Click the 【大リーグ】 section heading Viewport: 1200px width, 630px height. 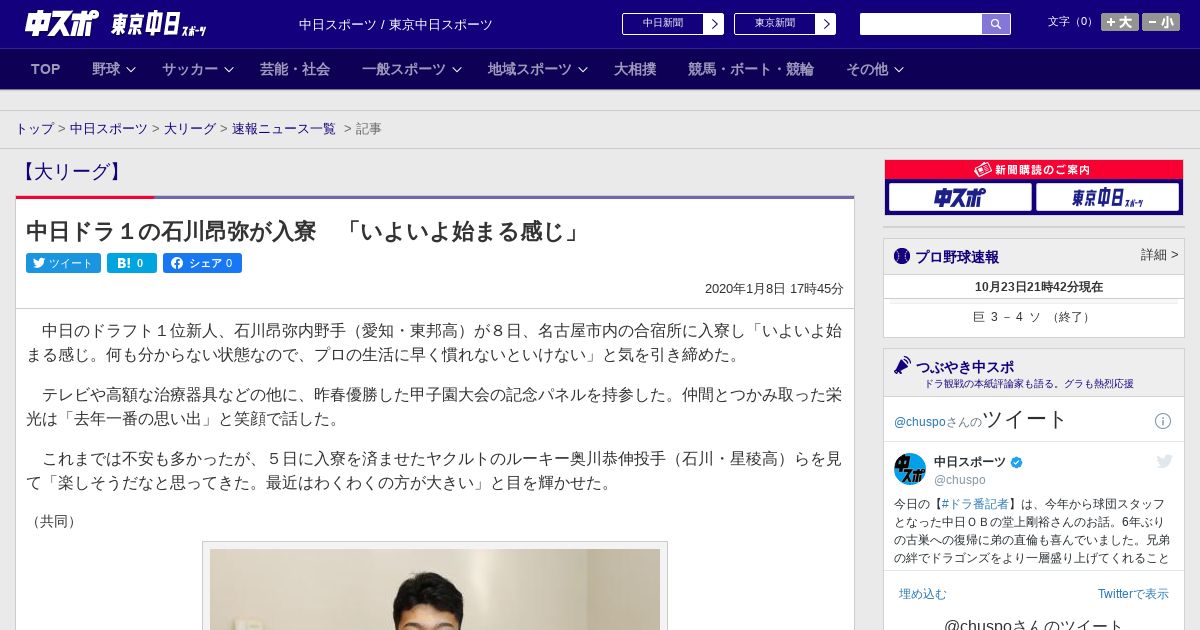72,172
